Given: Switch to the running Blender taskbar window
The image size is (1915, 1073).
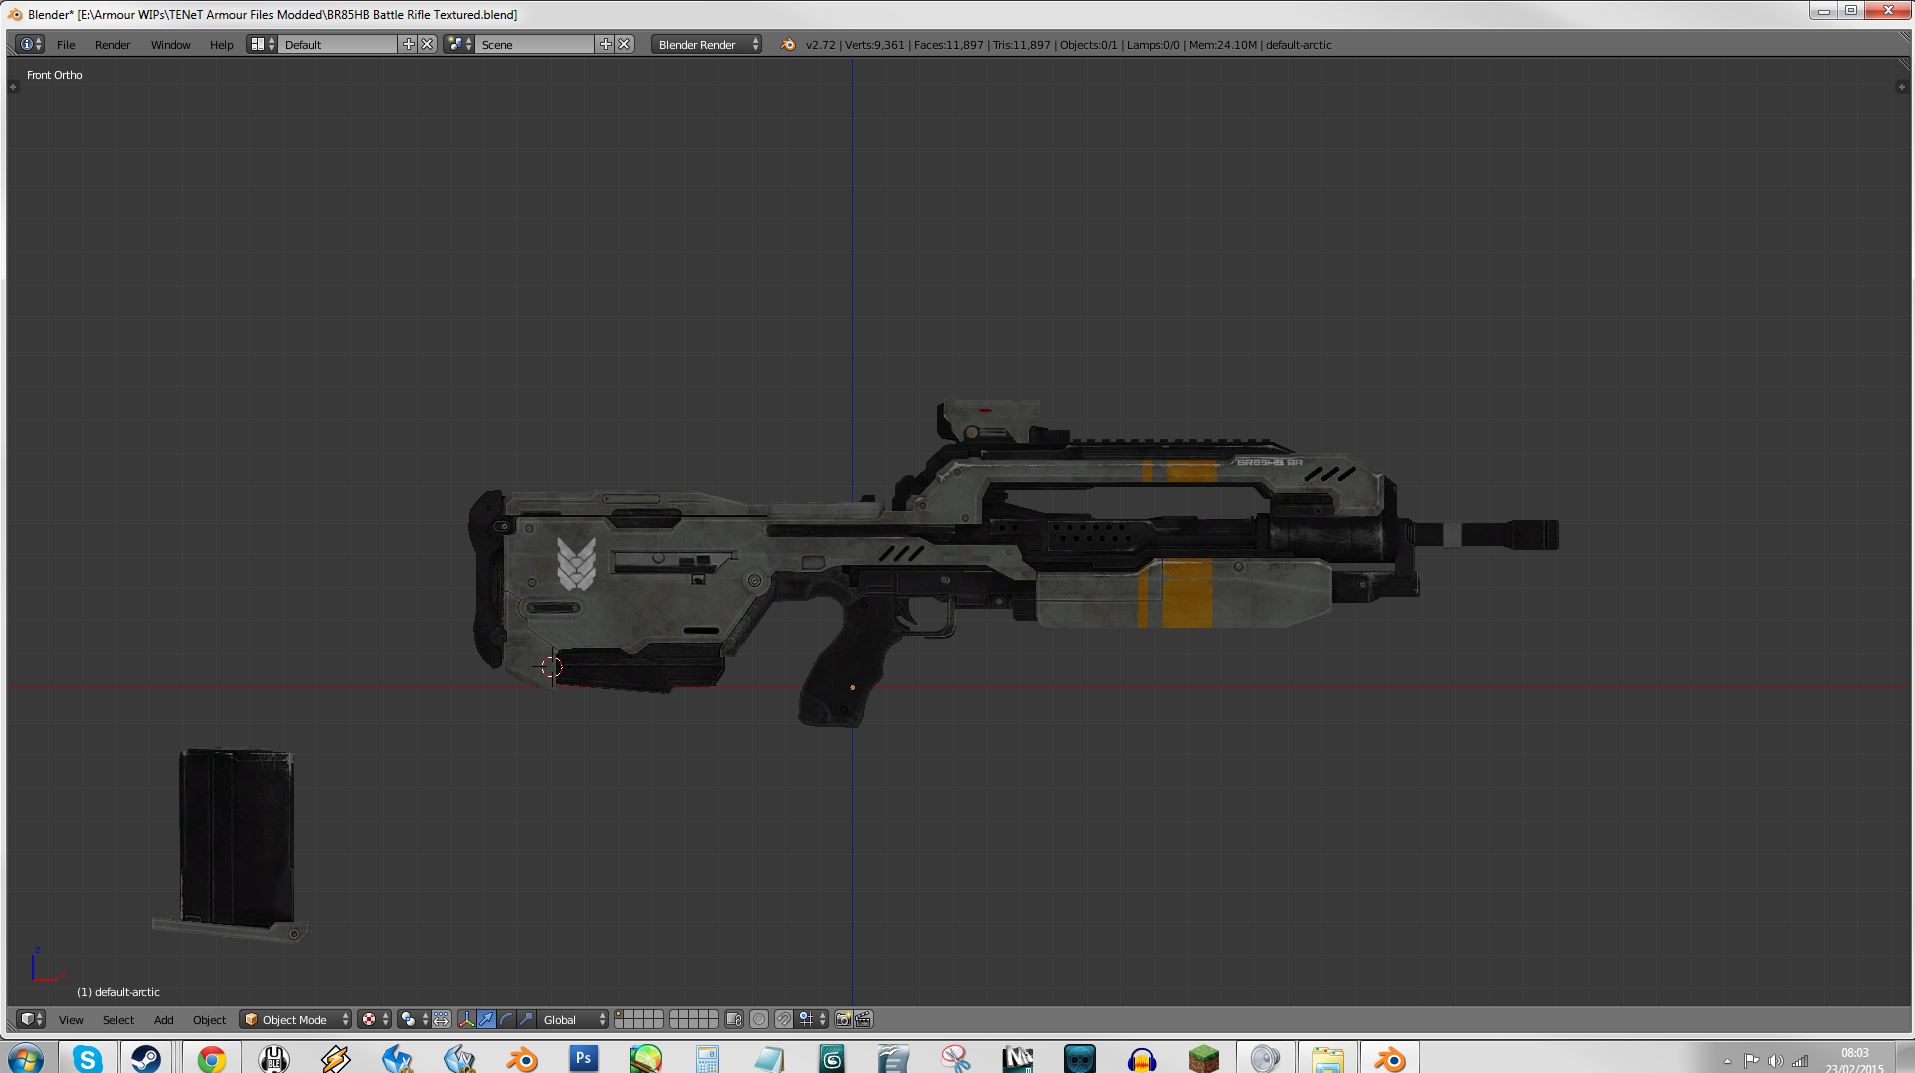Looking at the screenshot, I should [x=1389, y=1058].
